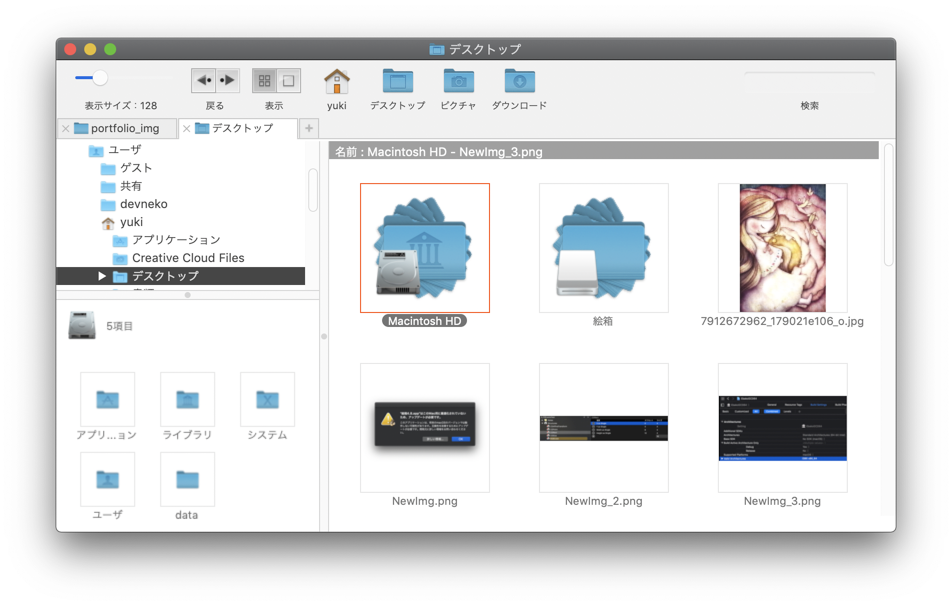Go to yuki home folder icon
Image resolution: width=952 pixels, height=606 pixels.
[x=336, y=81]
